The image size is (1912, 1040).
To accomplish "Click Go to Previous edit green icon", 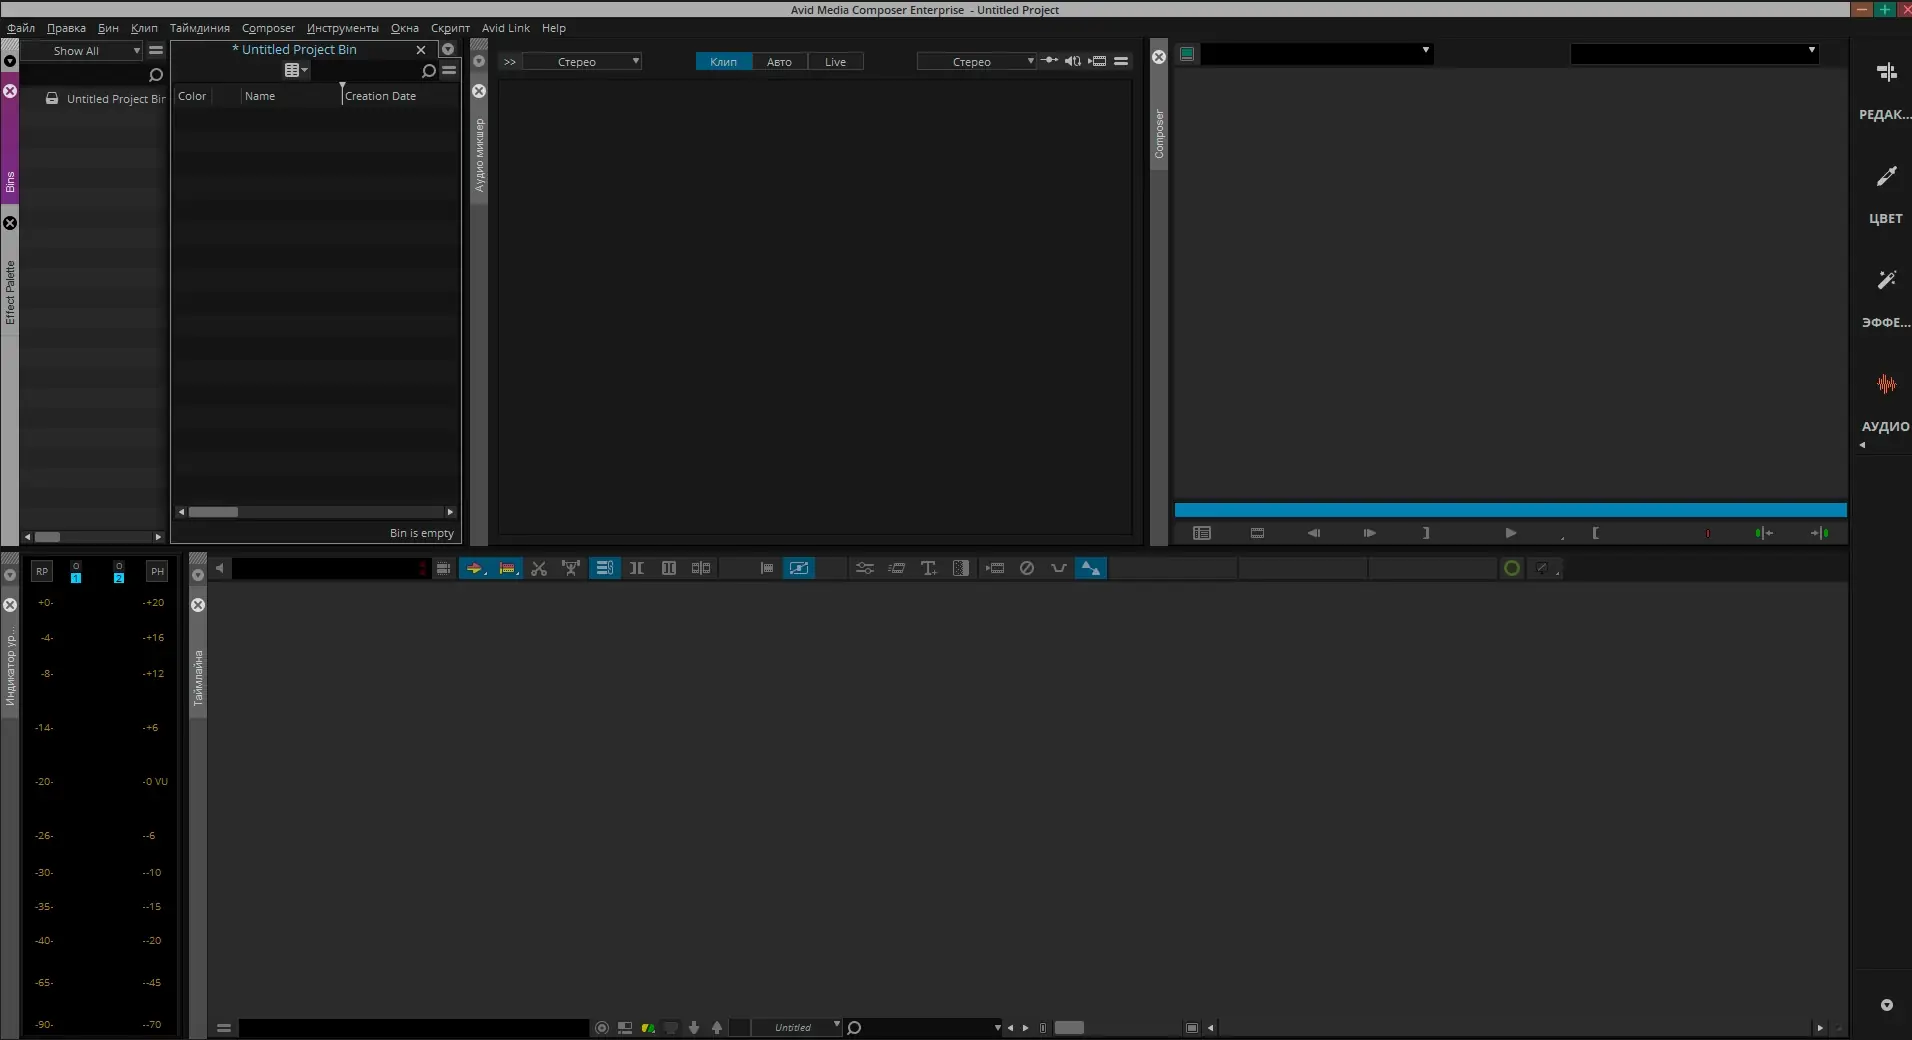I will pos(1764,533).
